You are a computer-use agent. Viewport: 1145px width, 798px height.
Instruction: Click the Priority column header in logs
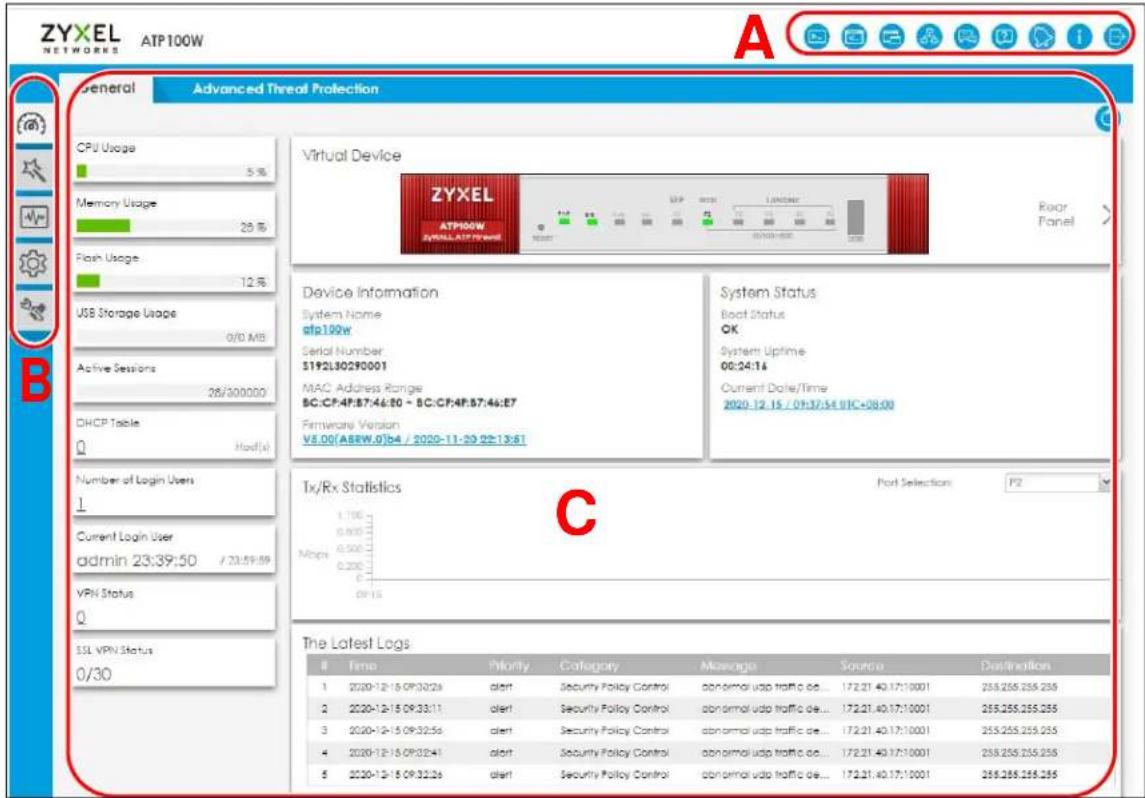(509, 666)
